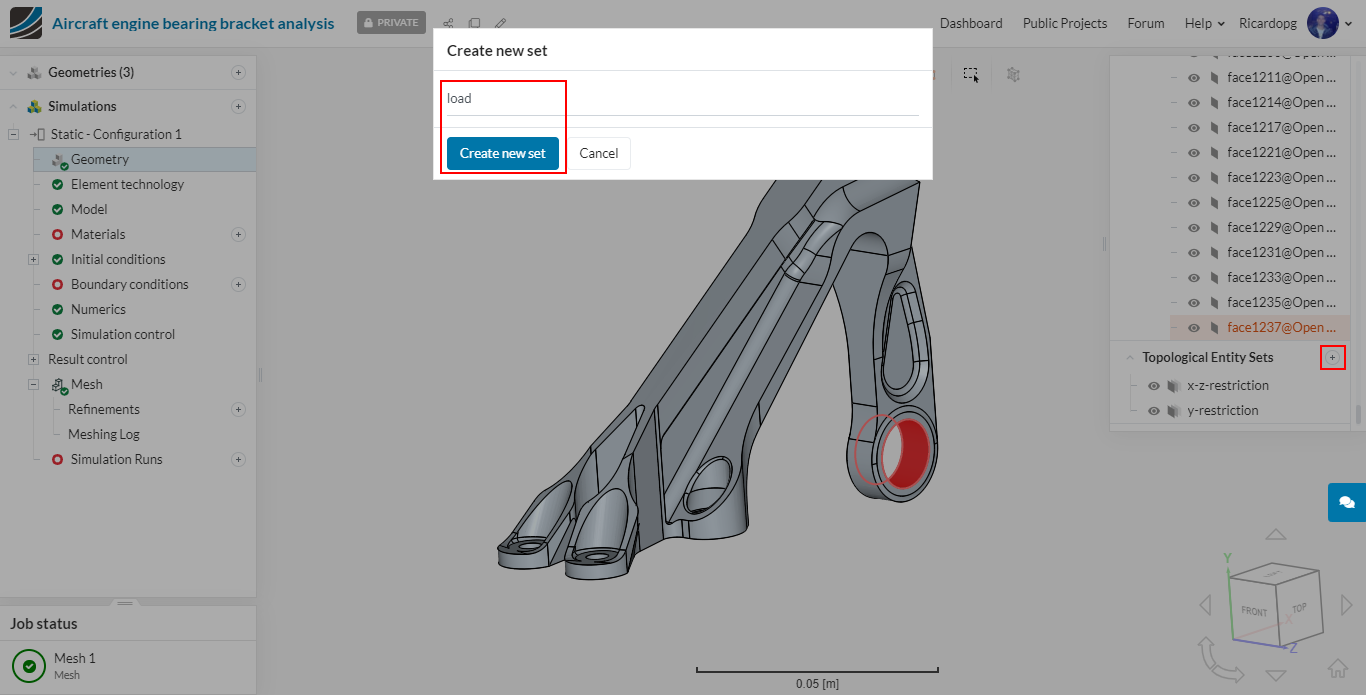Image resolution: width=1366 pixels, height=695 pixels.
Task: Hide the x-z-restriction entity set
Action: (x=1154, y=385)
